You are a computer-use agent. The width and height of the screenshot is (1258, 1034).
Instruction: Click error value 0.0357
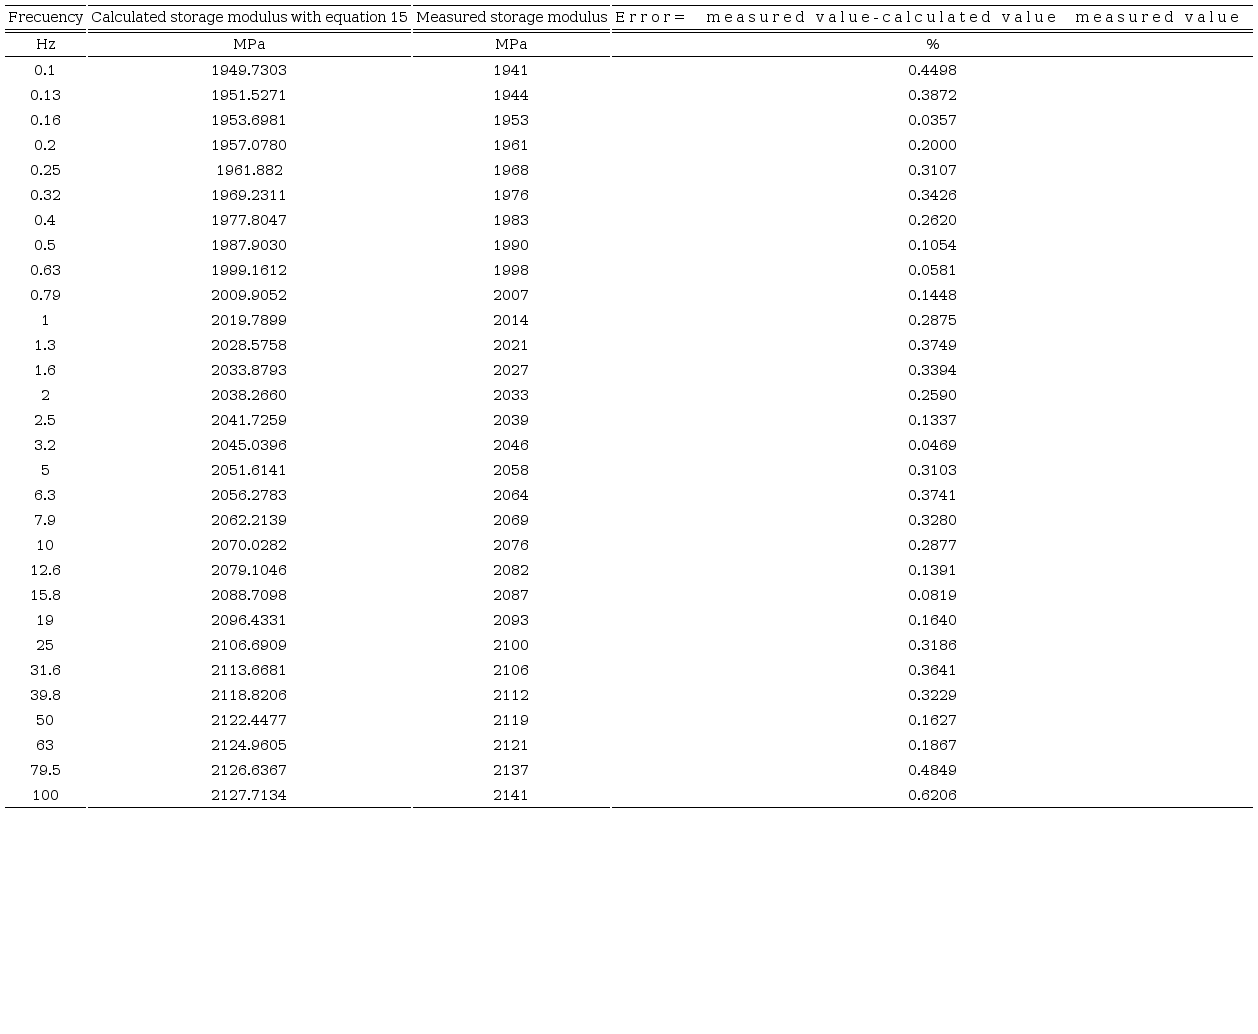pyautogui.click(x=932, y=120)
